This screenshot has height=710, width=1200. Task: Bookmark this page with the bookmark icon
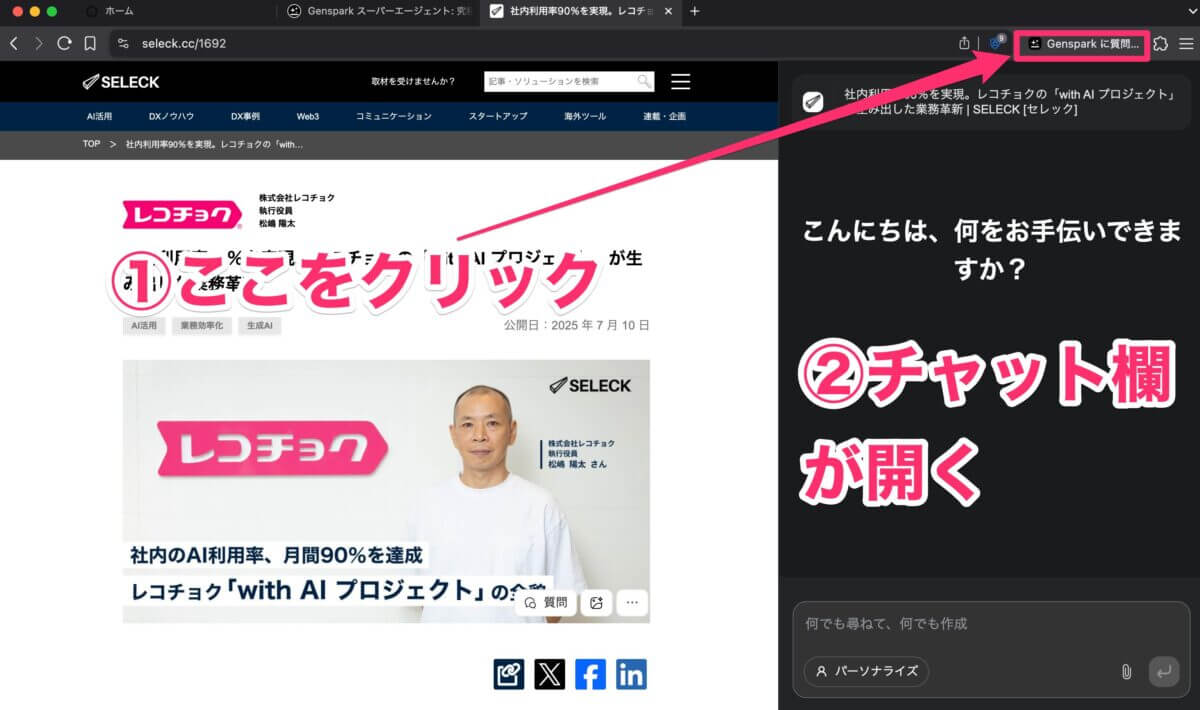click(x=90, y=43)
